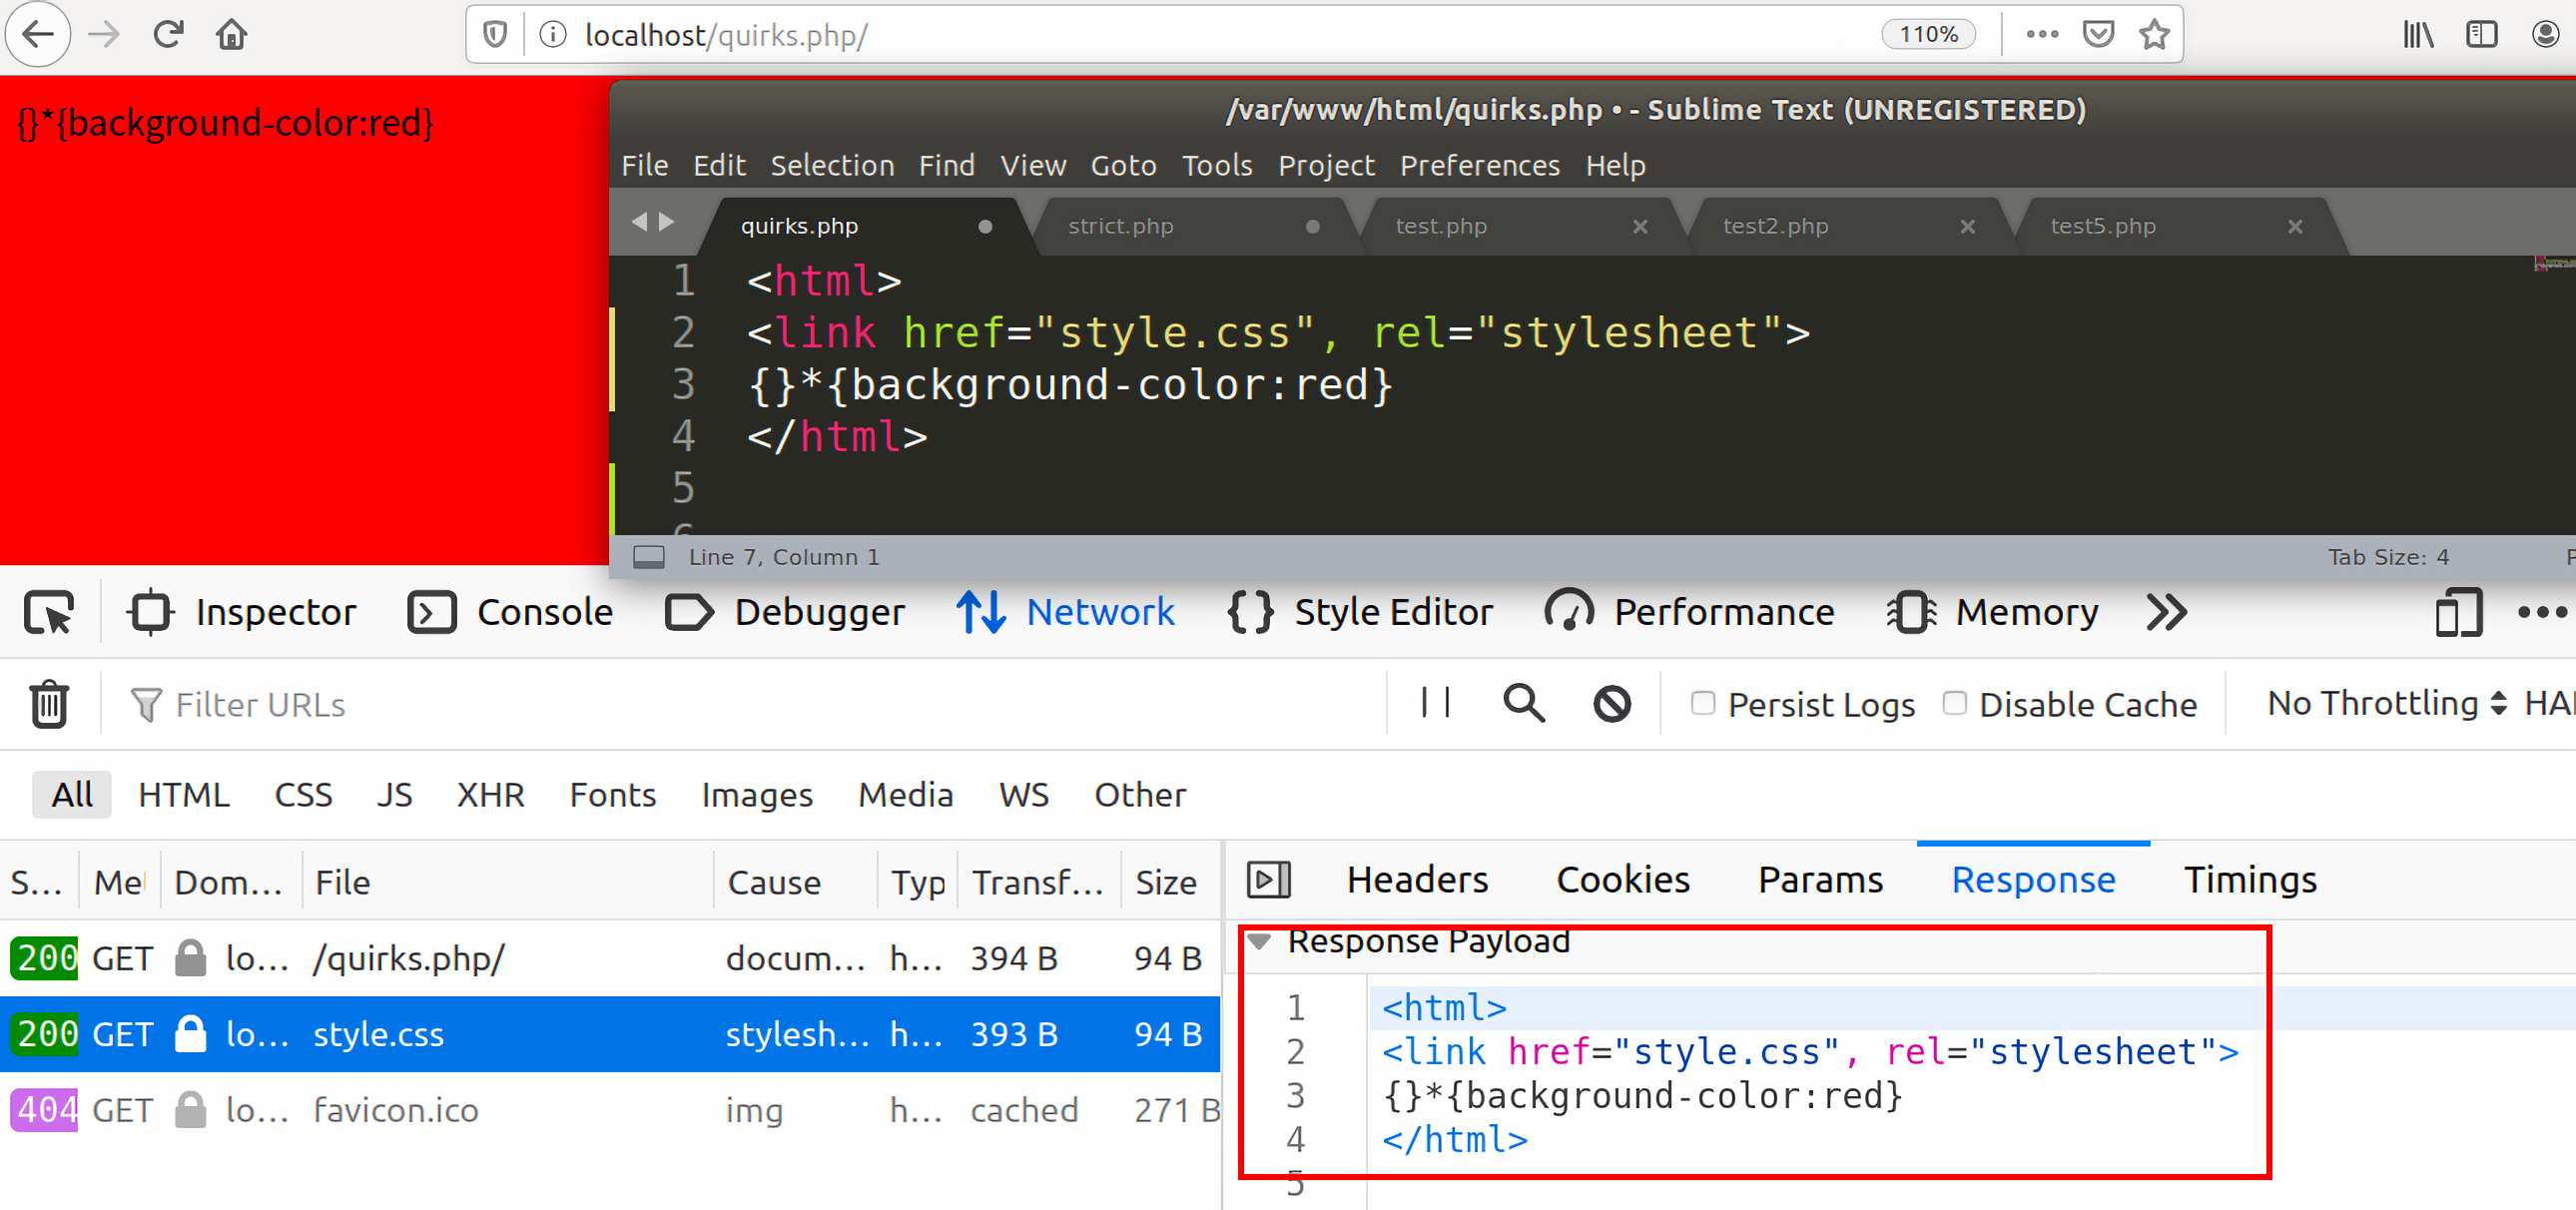The width and height of the screenshot is (2576, 1210).
Task: Show All request types filter
Action: [72, 795]
